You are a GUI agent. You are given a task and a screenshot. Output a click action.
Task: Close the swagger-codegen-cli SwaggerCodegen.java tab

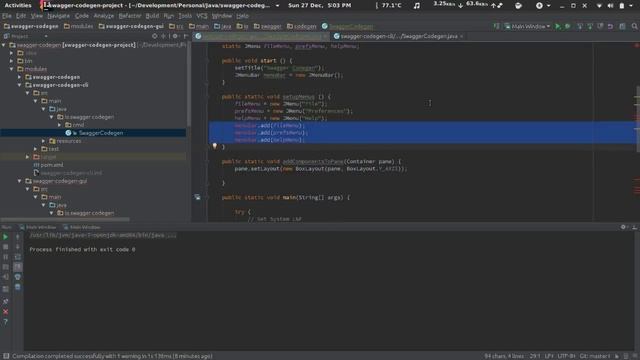(462, 36)
